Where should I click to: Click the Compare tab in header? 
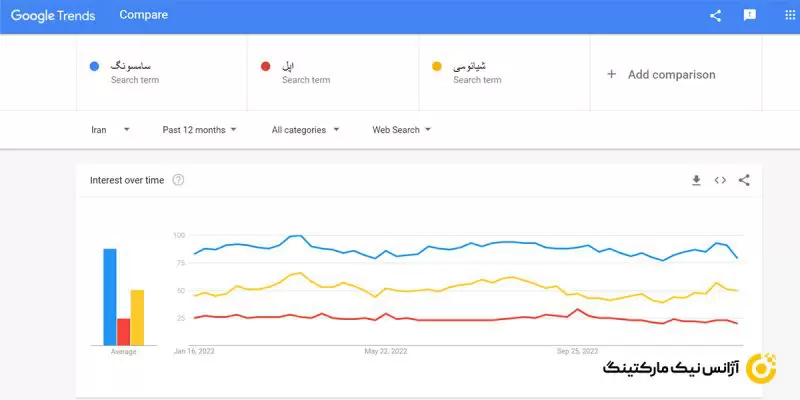[x=143, y=15]
